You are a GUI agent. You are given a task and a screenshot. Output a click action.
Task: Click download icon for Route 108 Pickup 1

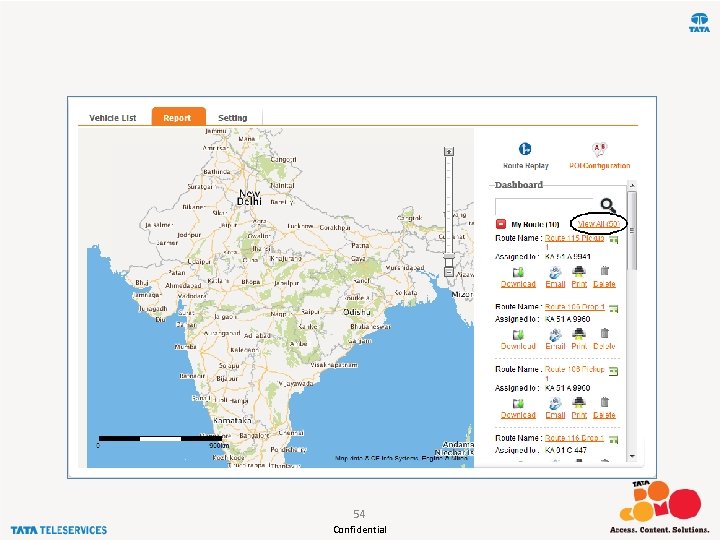(x=518, y=404)
